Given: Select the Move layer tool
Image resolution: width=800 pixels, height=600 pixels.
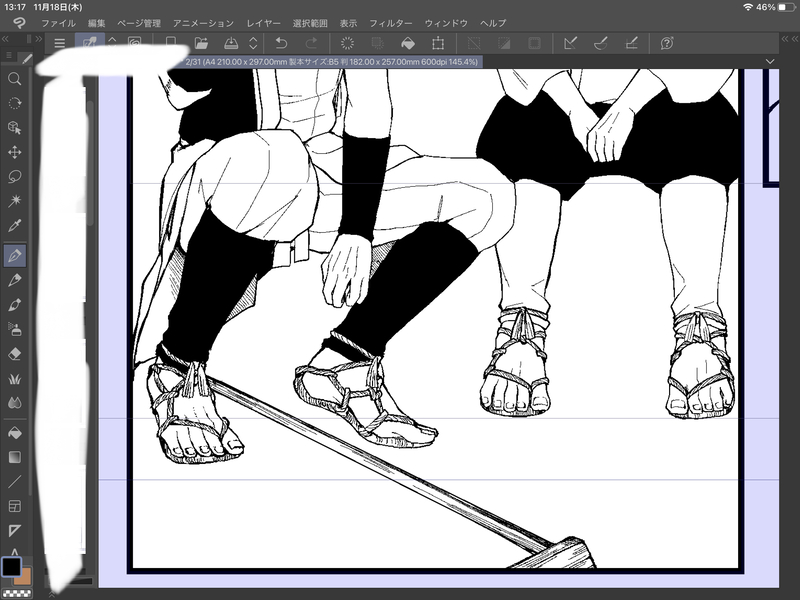Looking at the screenshot, I should (14, 152).
